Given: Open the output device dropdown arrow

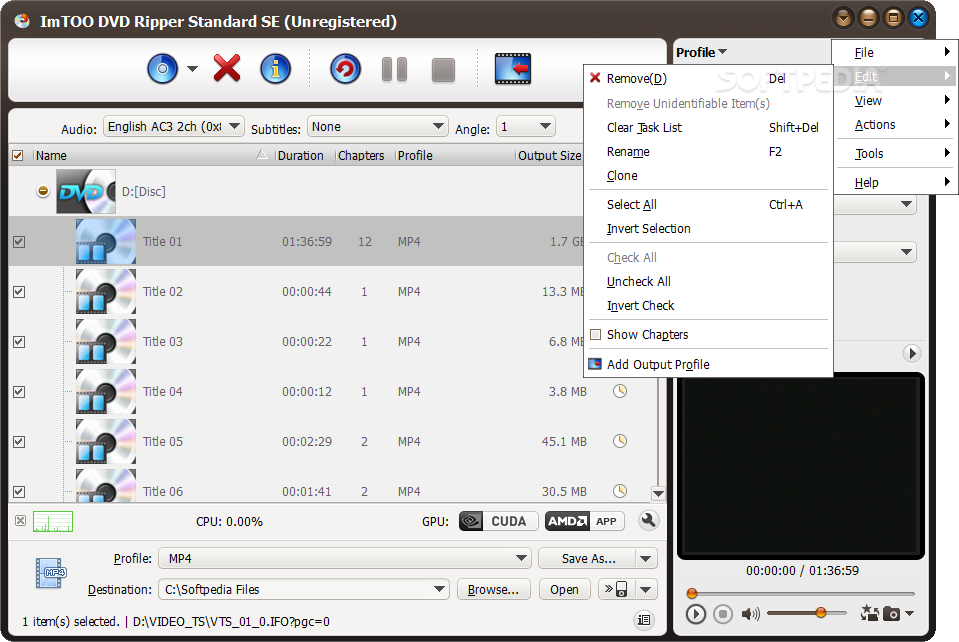Looking at the screenshot, I should point(646,589).
